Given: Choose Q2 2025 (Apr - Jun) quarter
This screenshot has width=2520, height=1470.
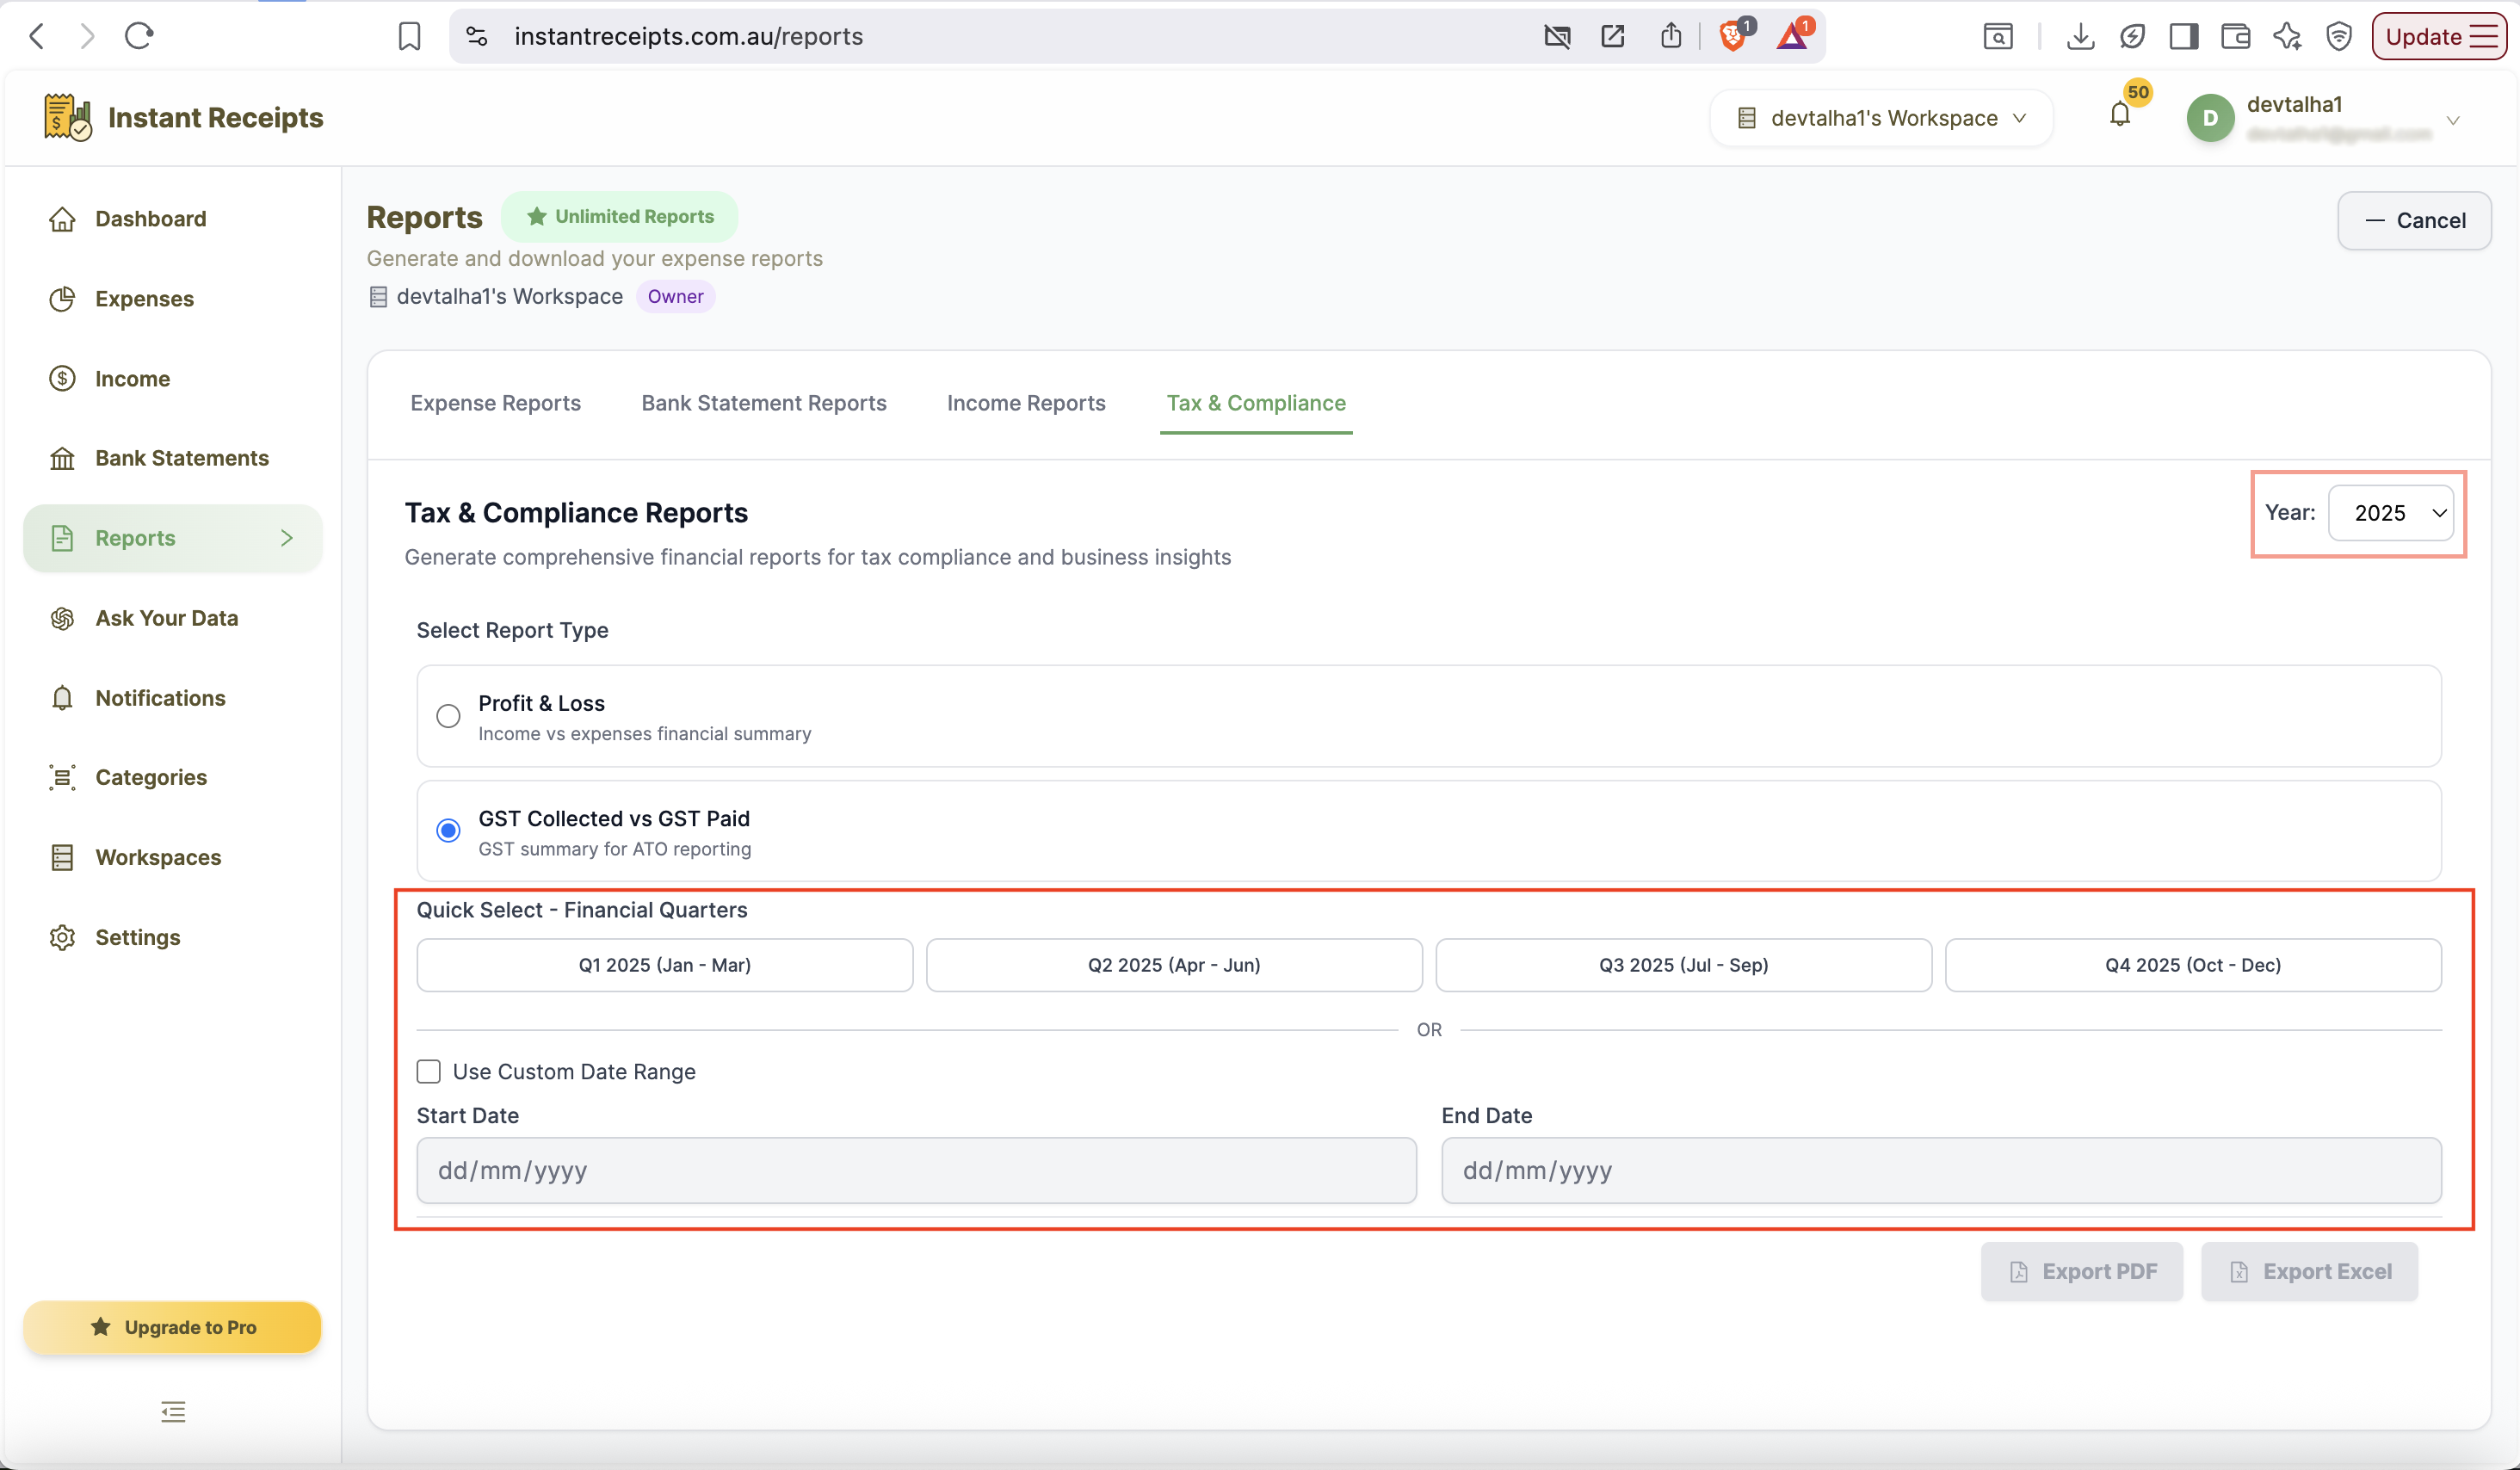Looking at the screenshot, I should [1174, 965].
